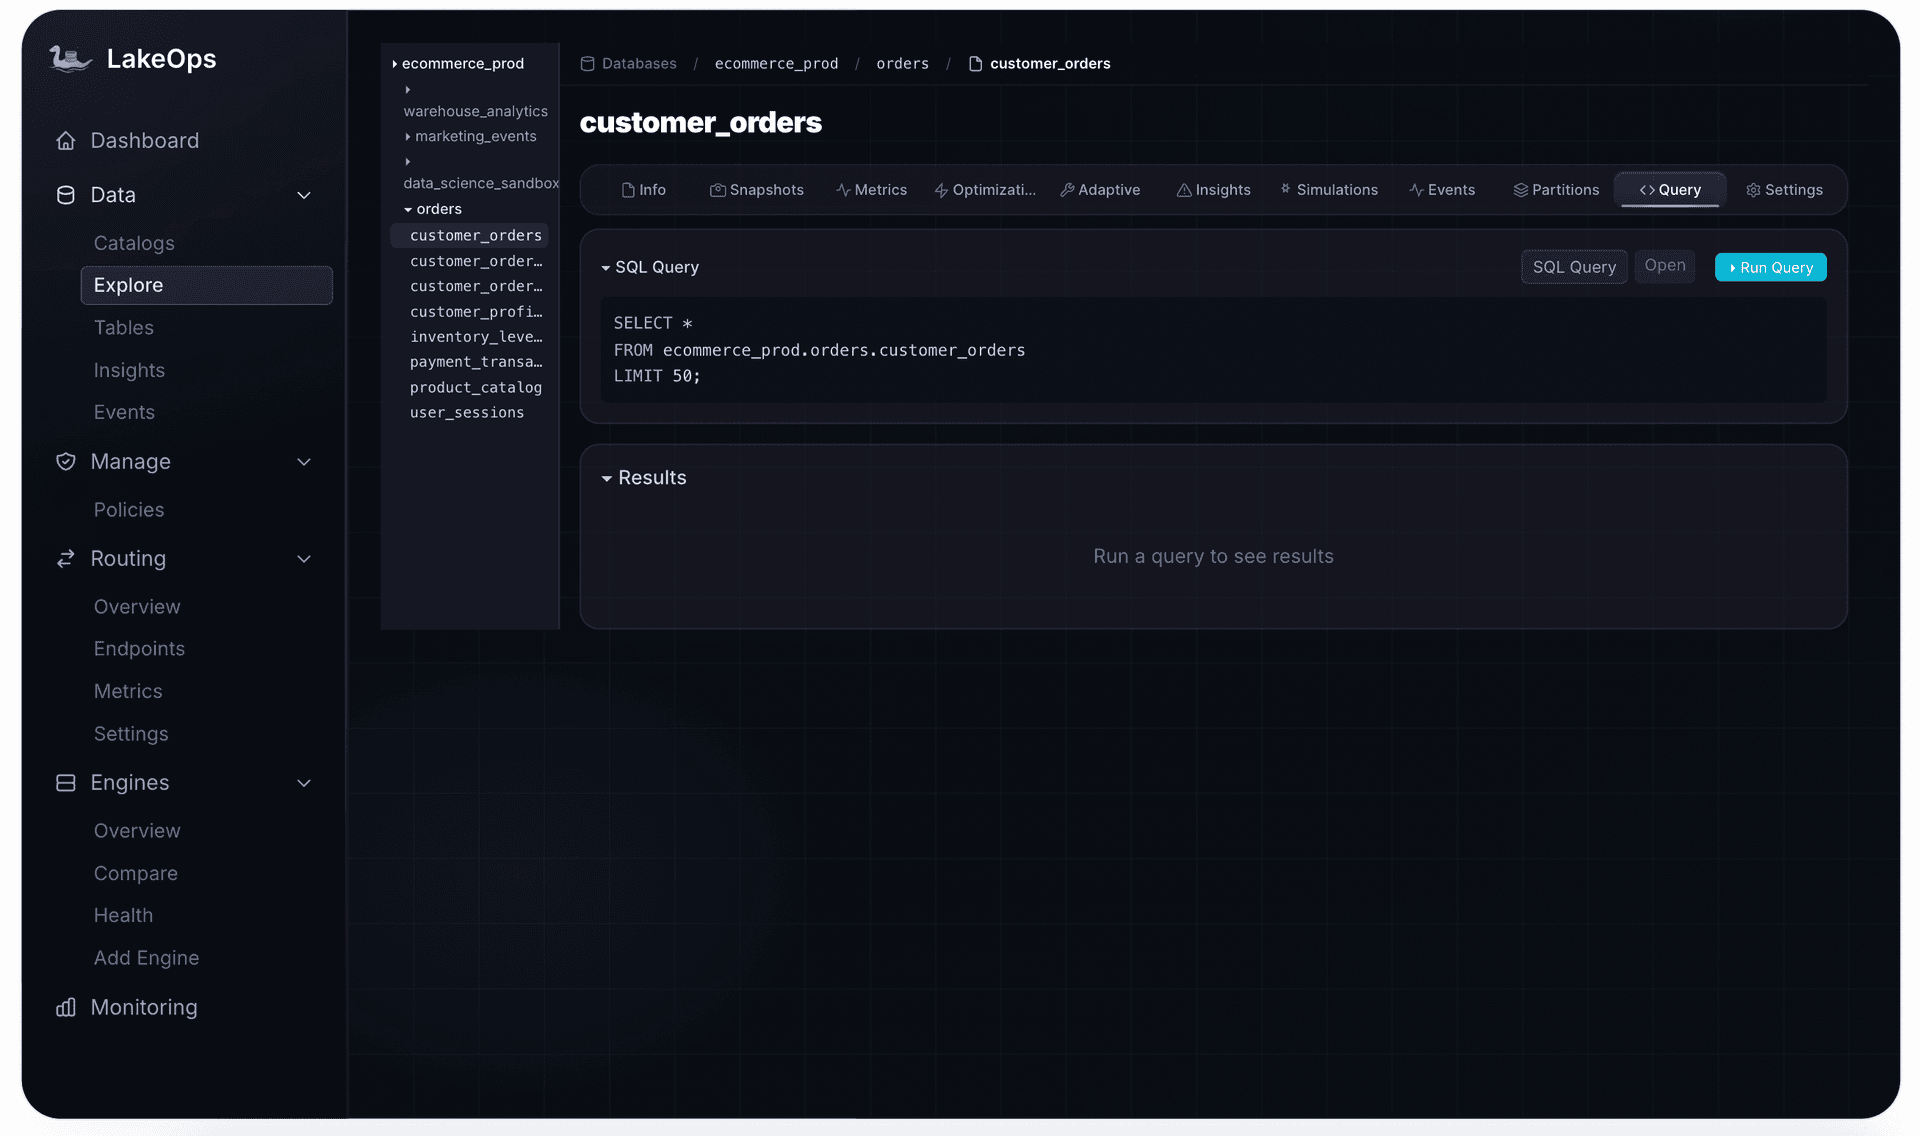Select customer_orders table in tree
This screenshot has height=1136, width=1920.
click(470, 236)
